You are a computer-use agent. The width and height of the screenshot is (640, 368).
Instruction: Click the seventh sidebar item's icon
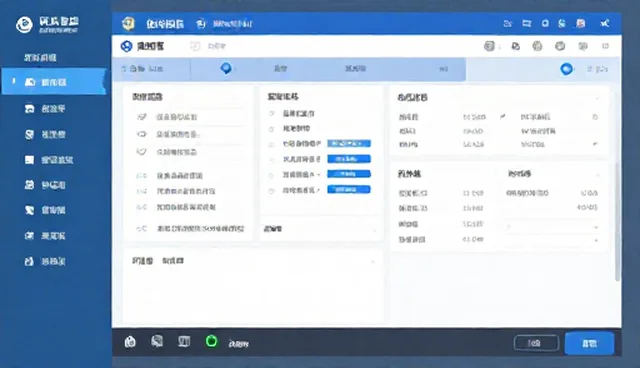(29, 235)
